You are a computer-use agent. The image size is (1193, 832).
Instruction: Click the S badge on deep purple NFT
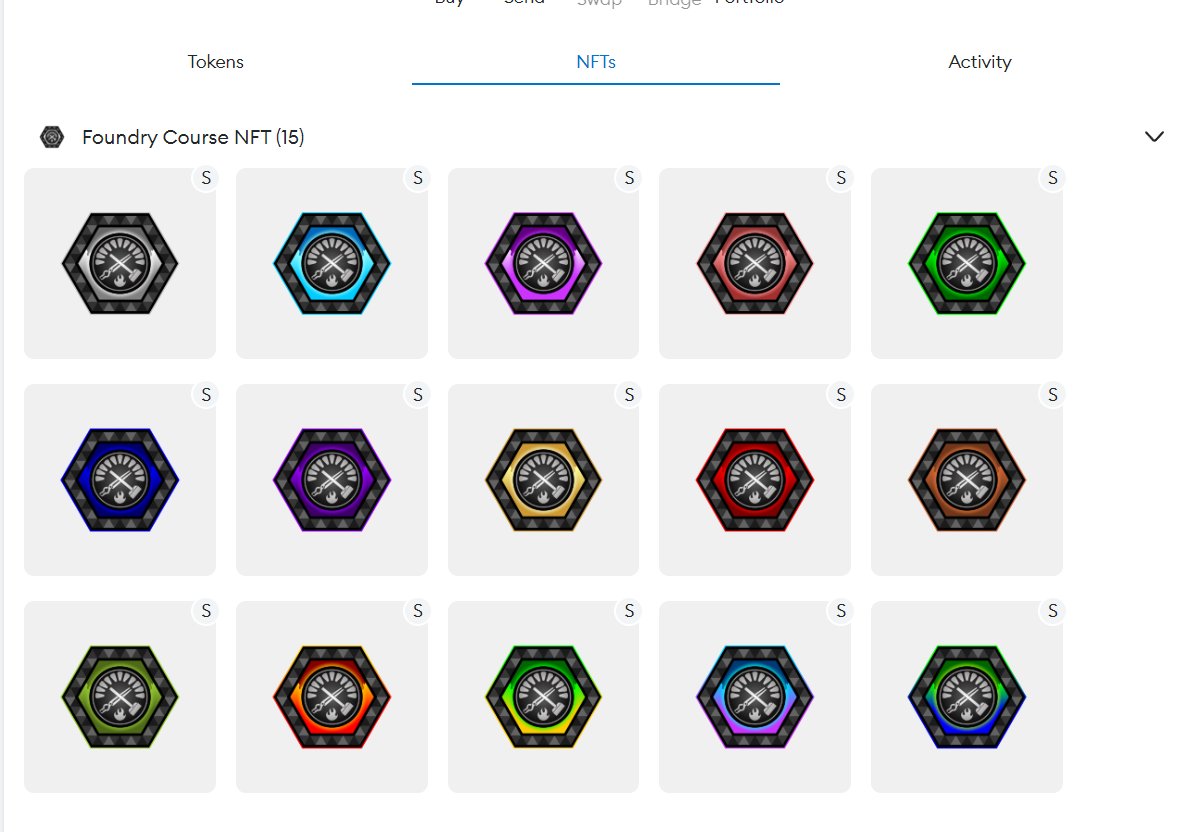(x=418, y=395)
